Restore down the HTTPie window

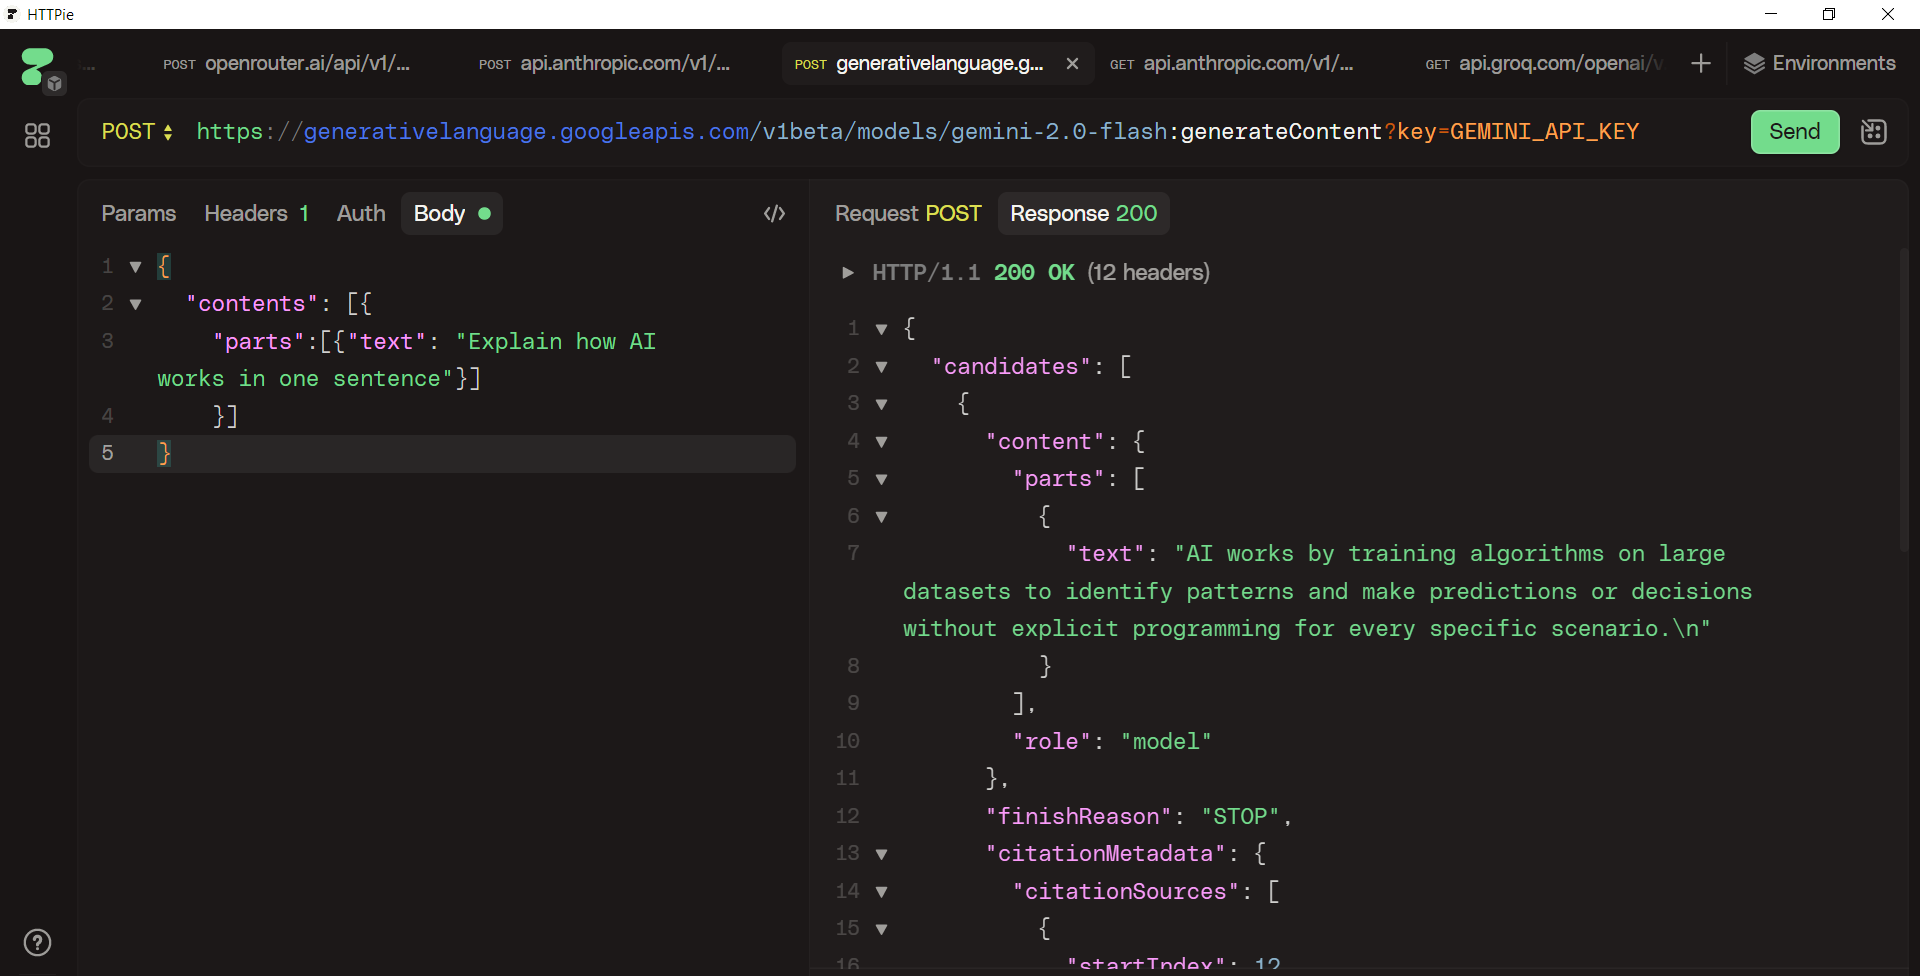[x=1829, y=14]
